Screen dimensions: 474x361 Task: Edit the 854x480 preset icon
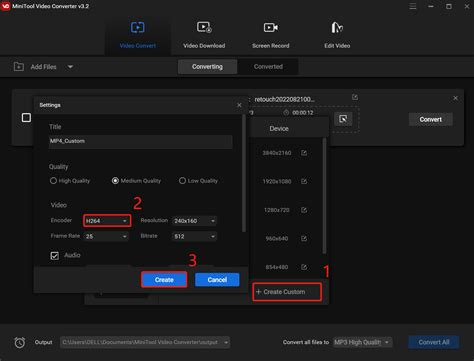click(304, 267)
